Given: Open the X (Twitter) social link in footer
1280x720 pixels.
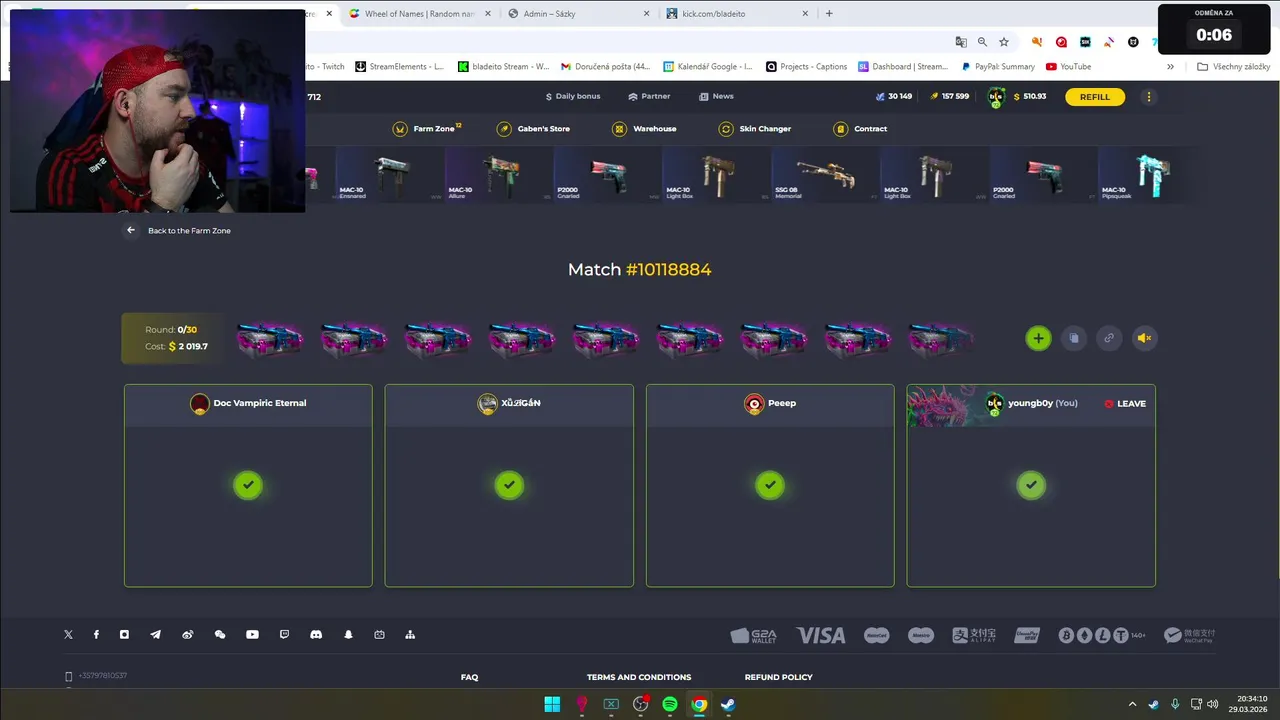Looking at the screenshot, I should (x=68, y=635).
